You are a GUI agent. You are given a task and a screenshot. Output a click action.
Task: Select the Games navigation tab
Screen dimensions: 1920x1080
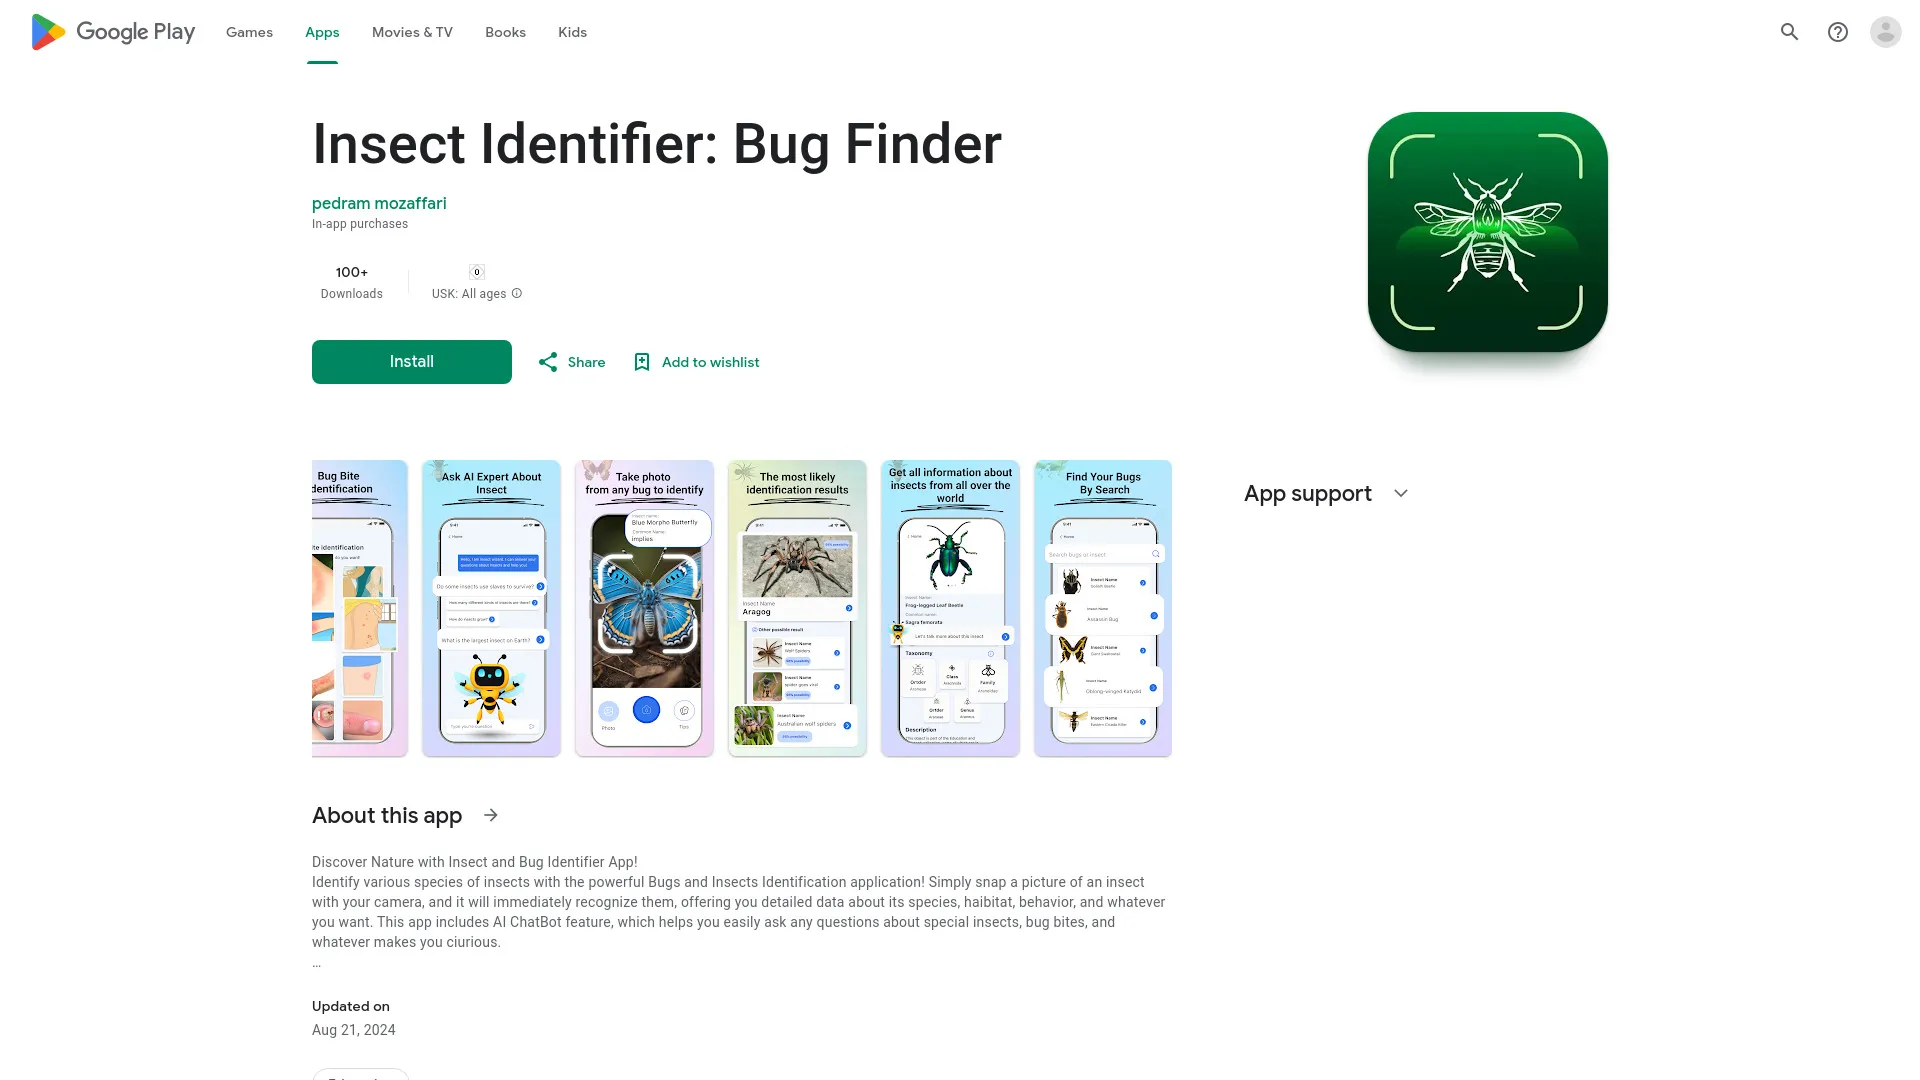pos(249,32)
